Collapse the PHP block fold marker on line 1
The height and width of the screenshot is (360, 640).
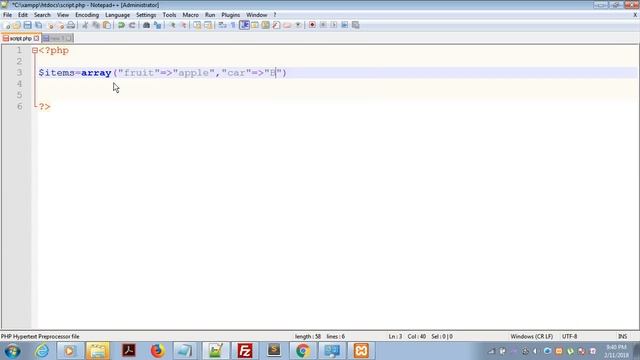(35, 51)
